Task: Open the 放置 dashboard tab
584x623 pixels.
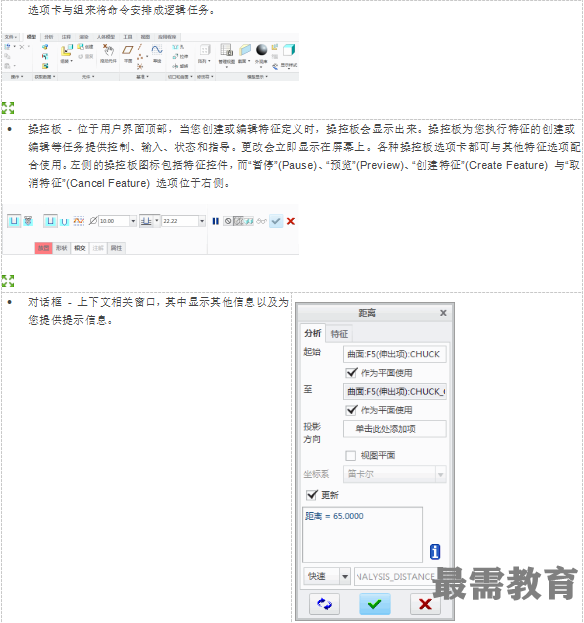Action: 43,248
